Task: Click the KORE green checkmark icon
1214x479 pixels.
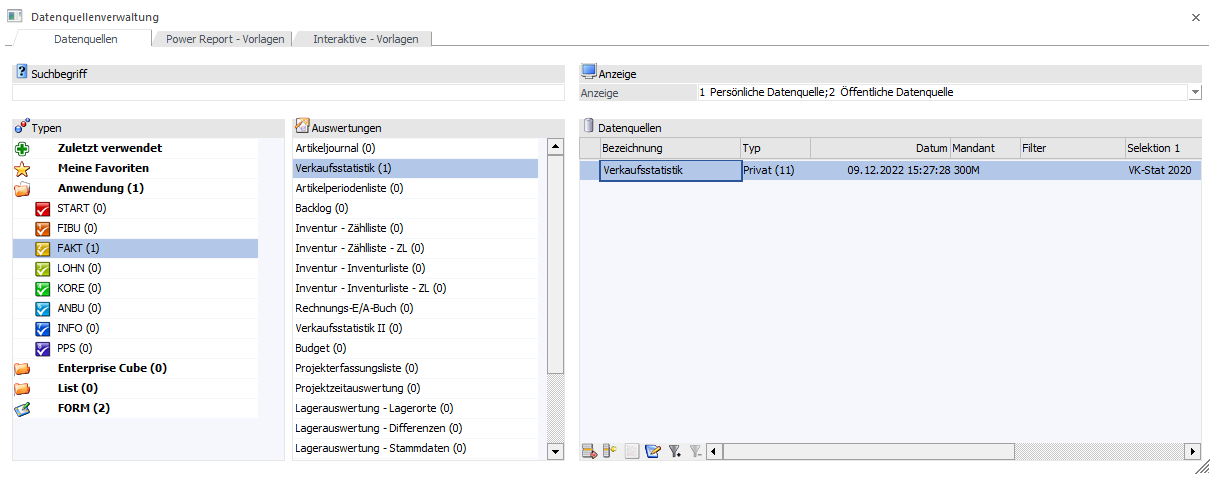Action: (42, 288)
